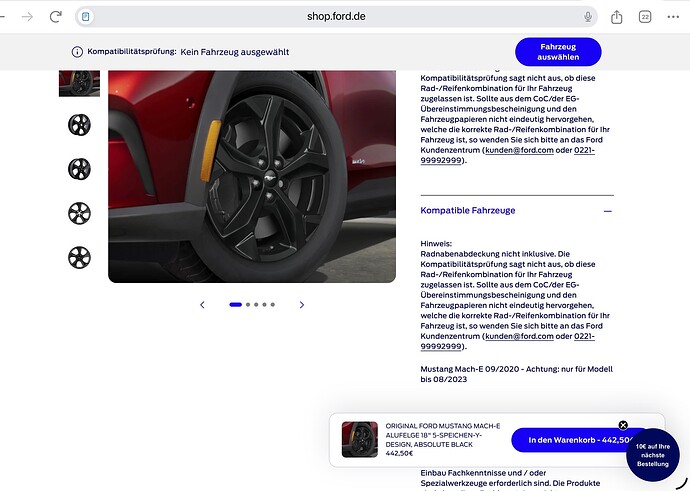Viewport: 690px width, 491px height.
Task: Go to previous image with left chevron
Action: 202,304
